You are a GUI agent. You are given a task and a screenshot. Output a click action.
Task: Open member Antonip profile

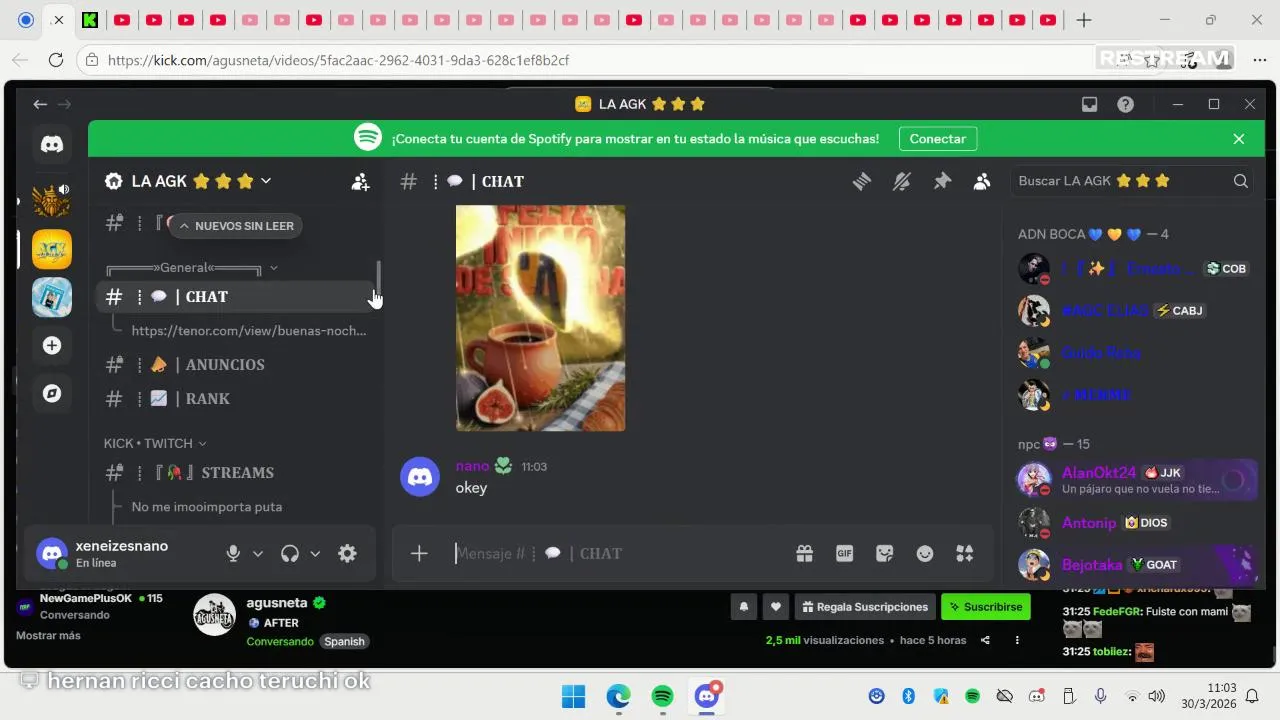tap(1134, 522)
